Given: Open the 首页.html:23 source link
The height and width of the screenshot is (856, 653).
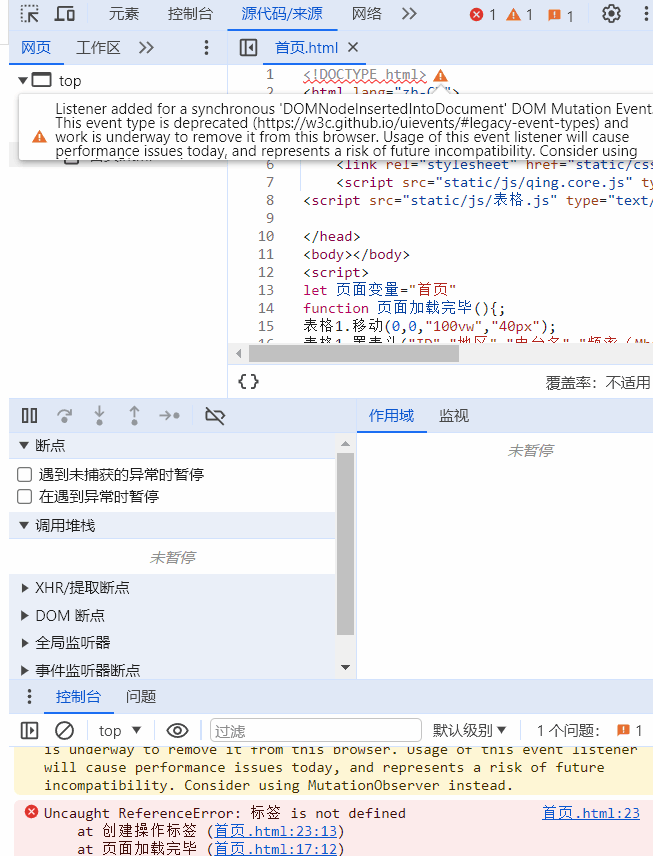Looking at the screenshot, I should tap(590, 813).
